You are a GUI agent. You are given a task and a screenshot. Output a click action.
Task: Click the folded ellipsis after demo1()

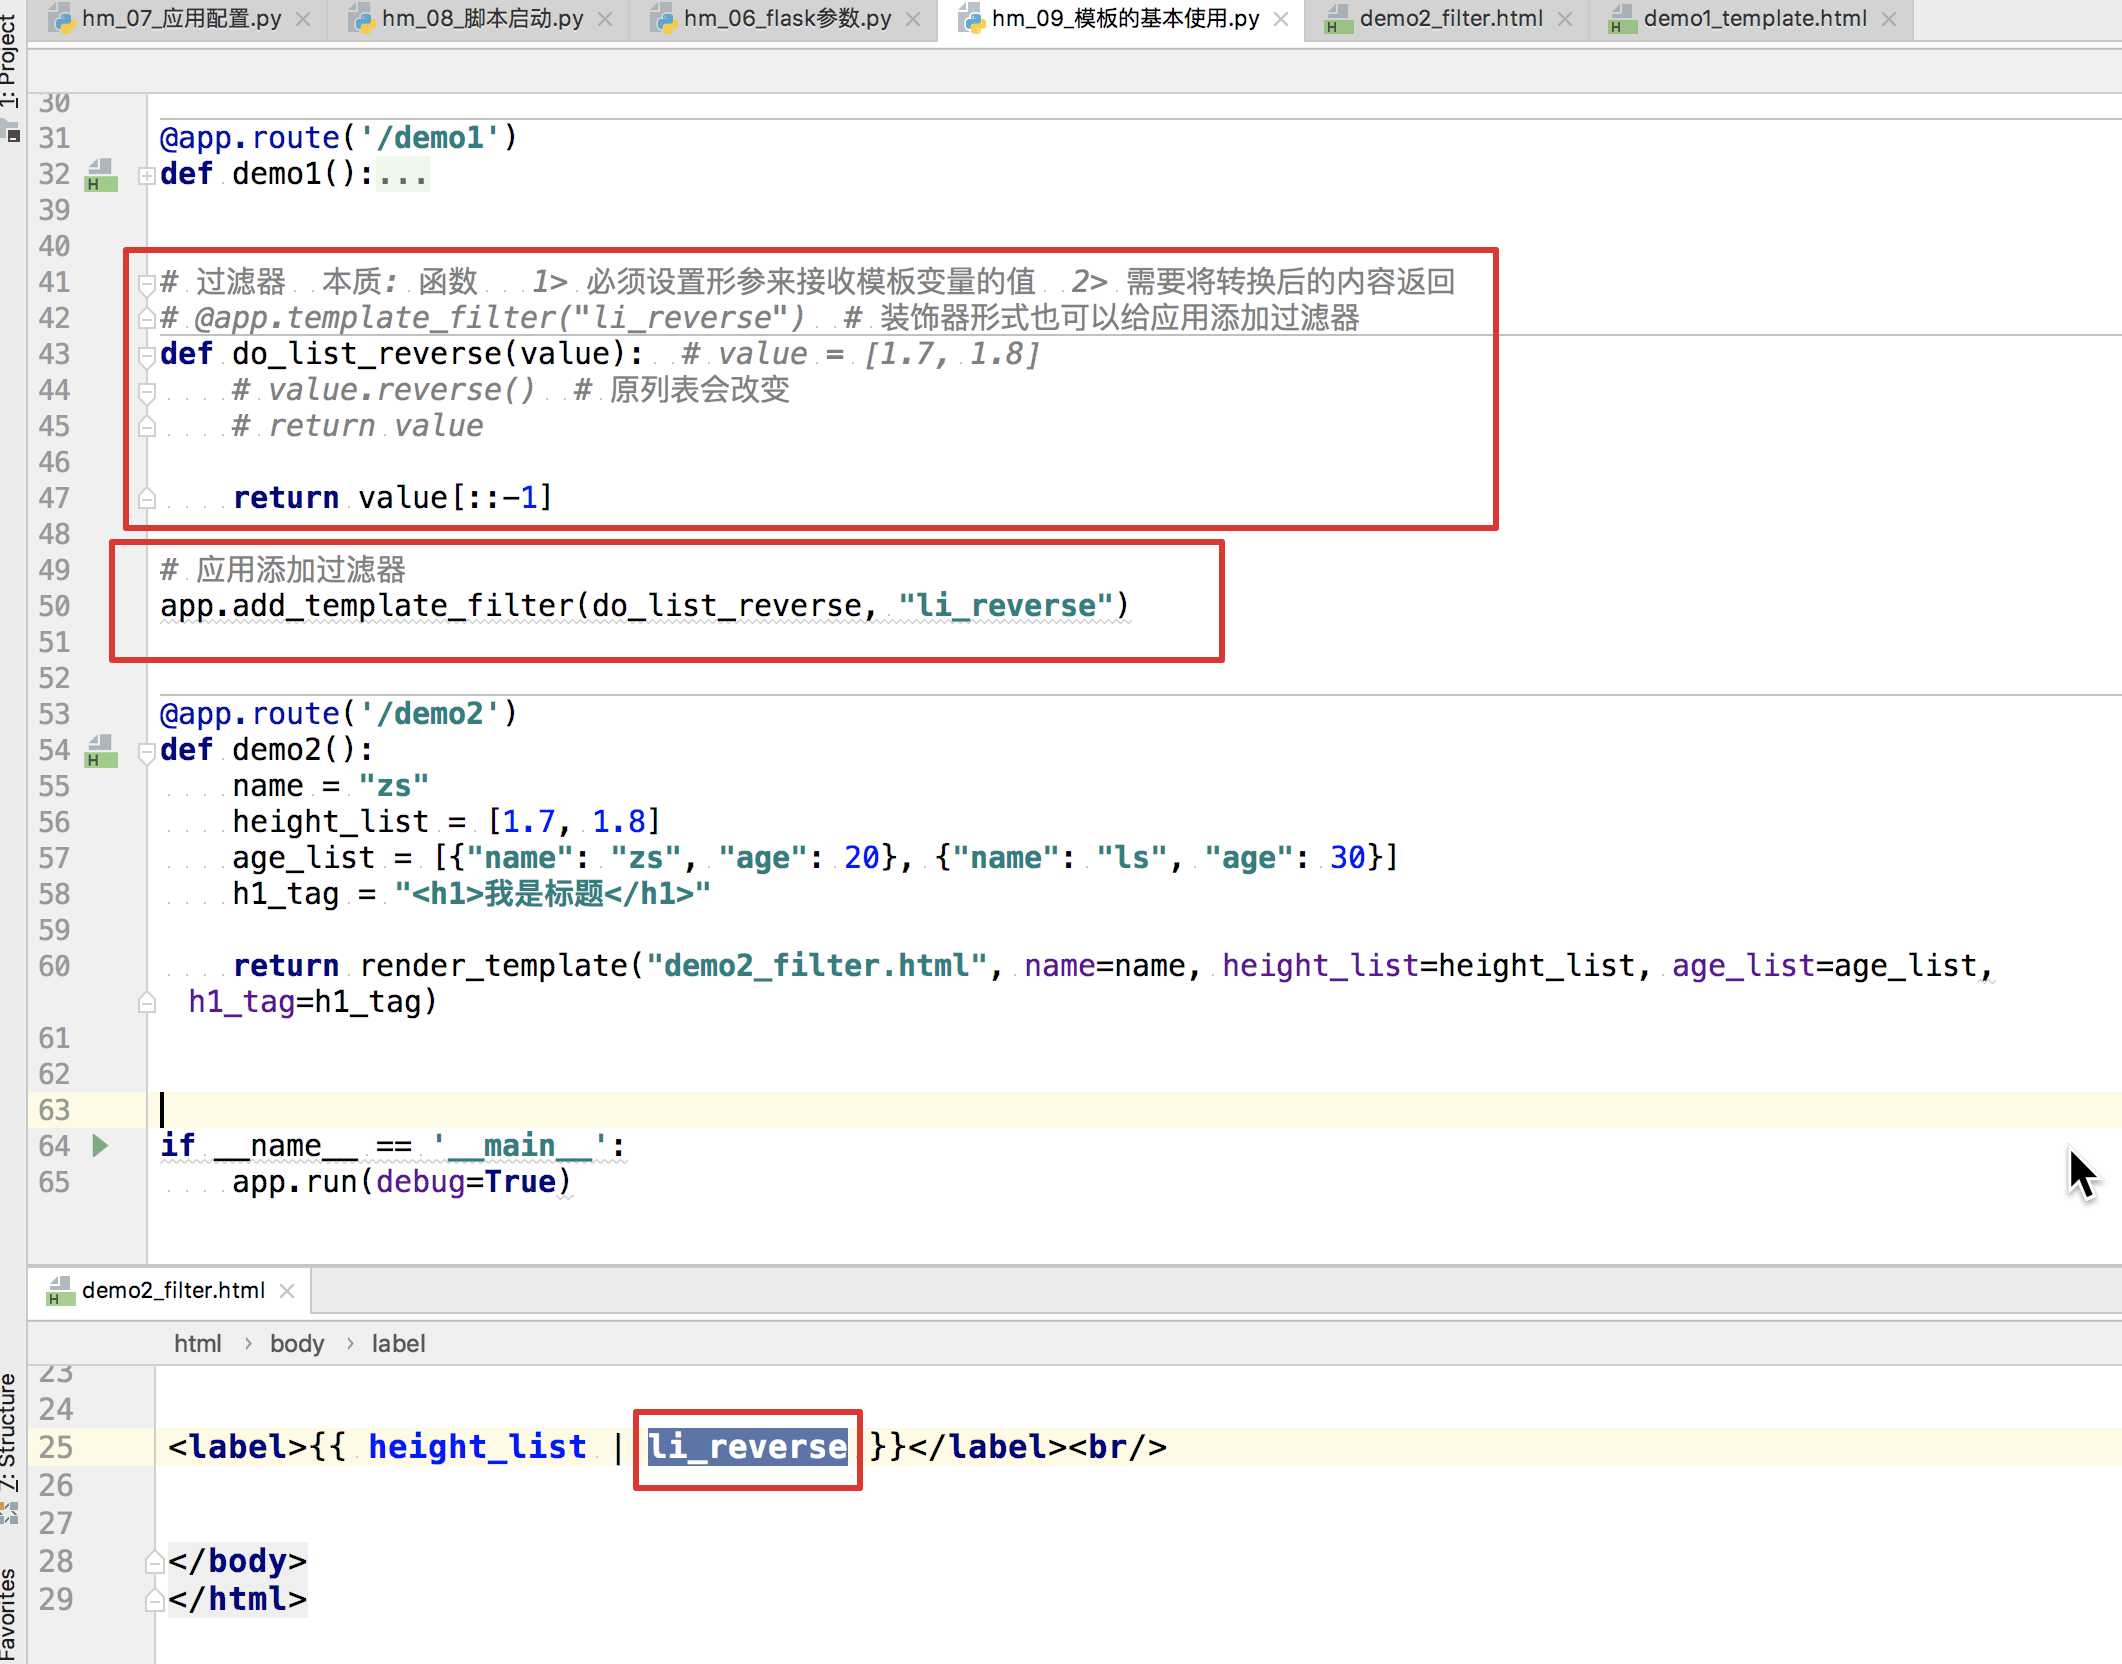click(403, 175)
